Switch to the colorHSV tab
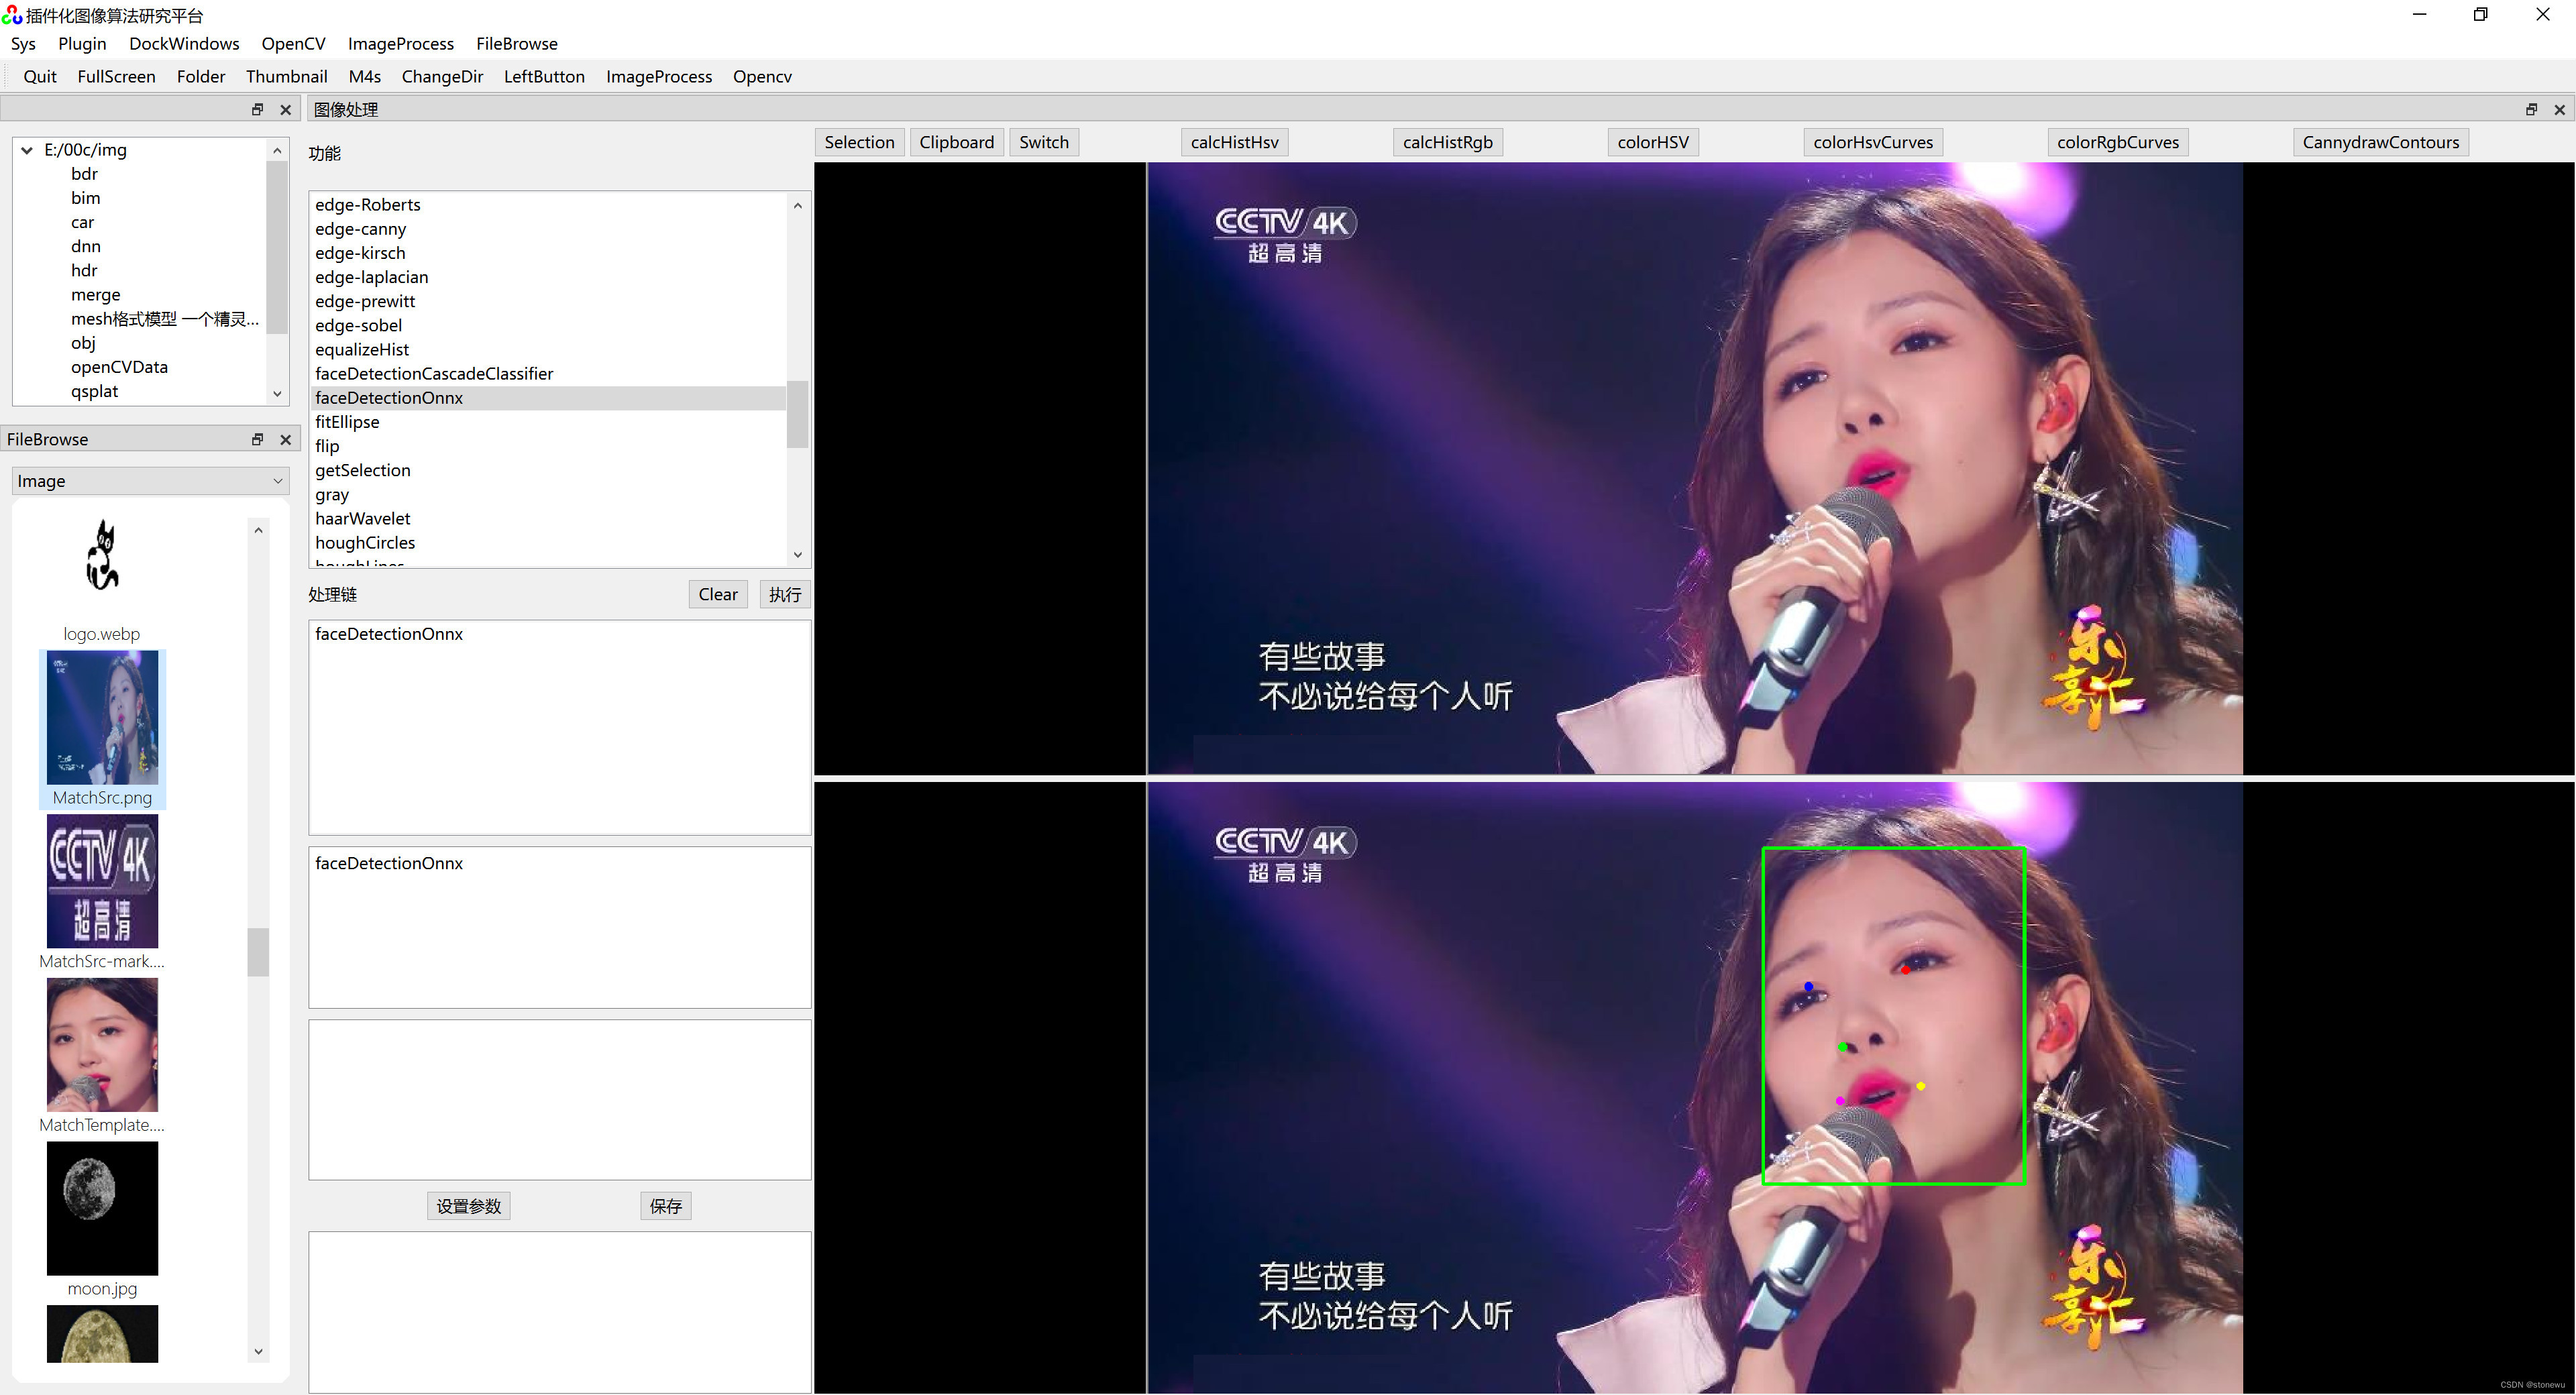Viewport: 2576px width, 1395px height. (1650, 141)
